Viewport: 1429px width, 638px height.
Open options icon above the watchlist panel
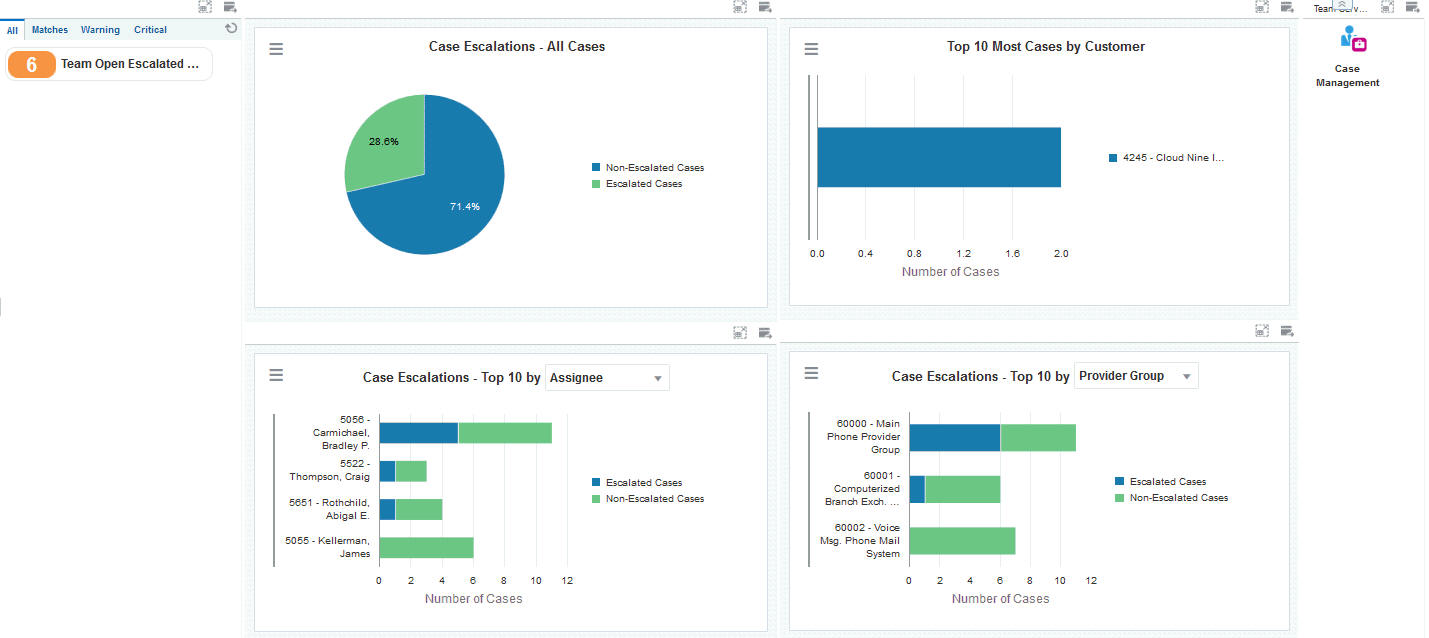(x=230, y=6)
